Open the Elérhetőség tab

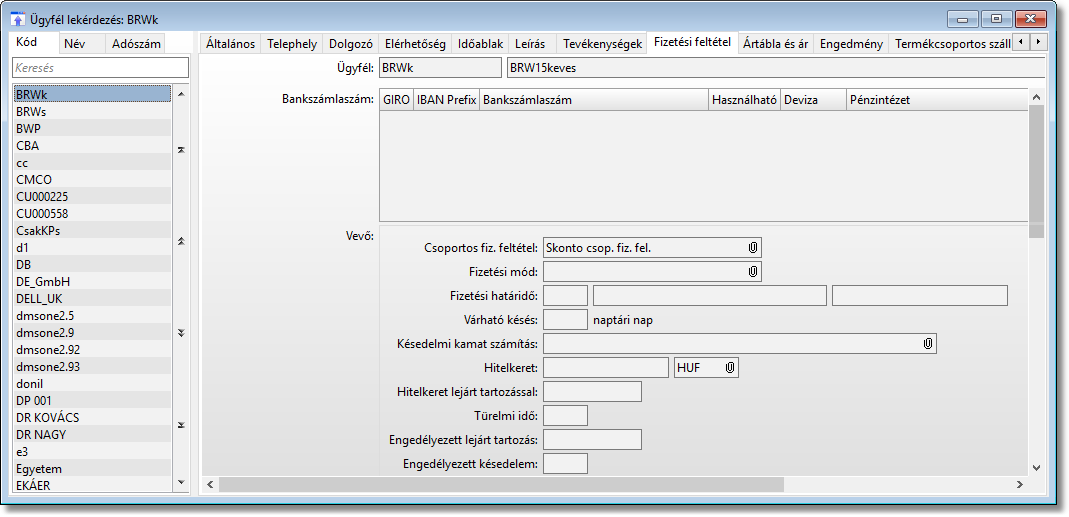coord(415,44)
